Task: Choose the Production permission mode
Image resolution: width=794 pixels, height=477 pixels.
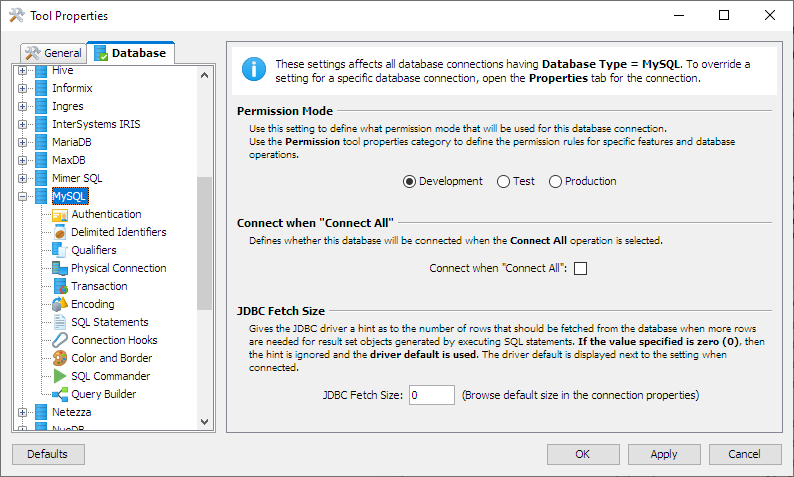Action: coord(555,181)
